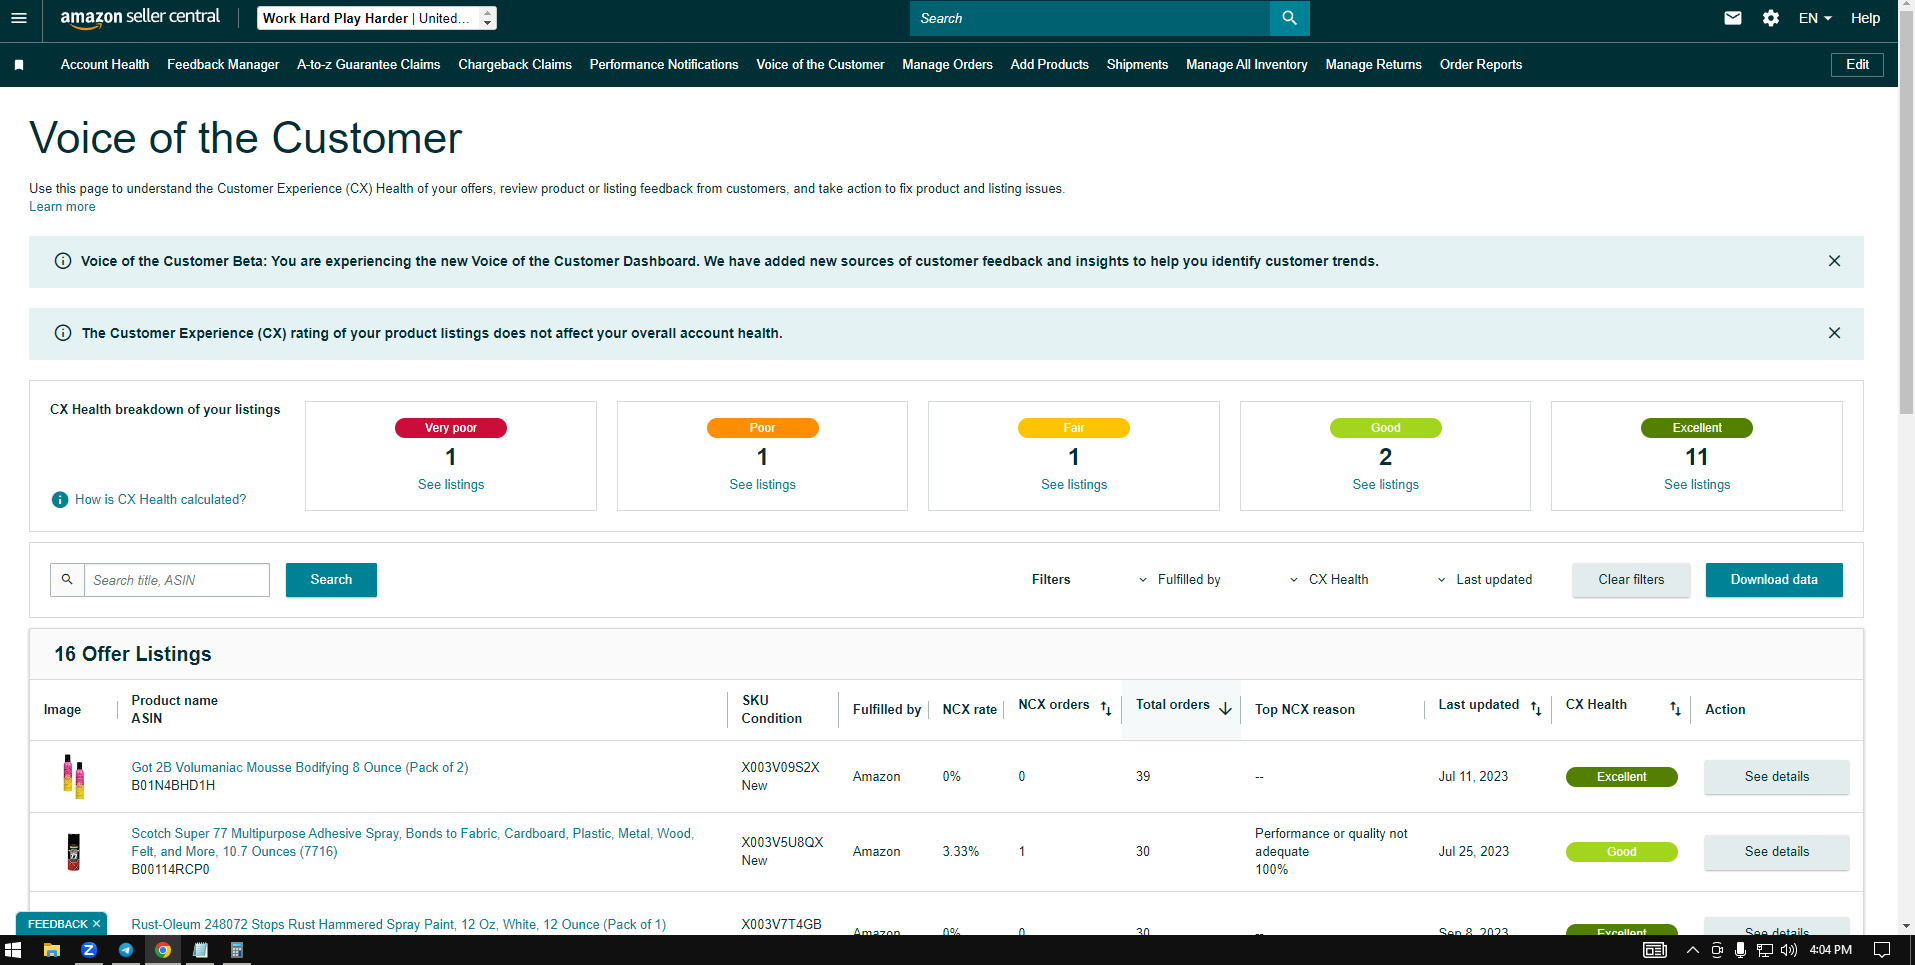See details for Got 2B Volumaniac Mousse
Viewport: 1915px width, 965px height.
pos(1777,777)
